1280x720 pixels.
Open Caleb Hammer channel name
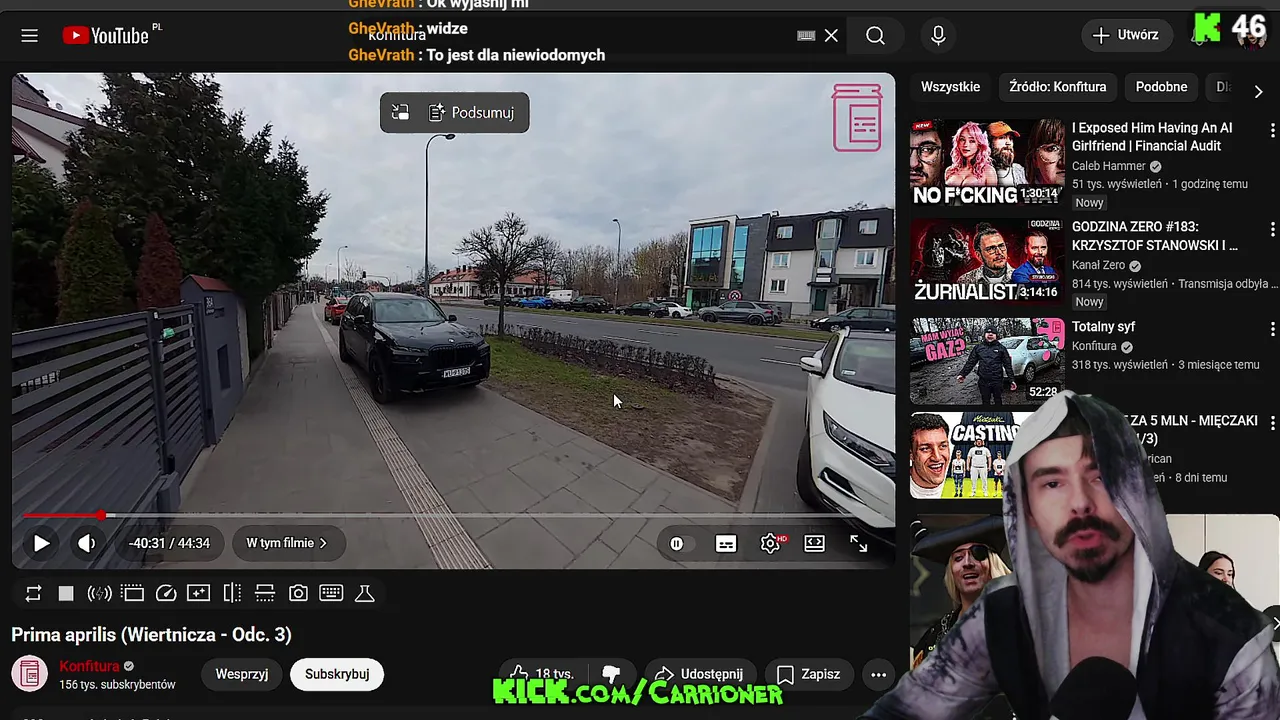click(1108, 166)
